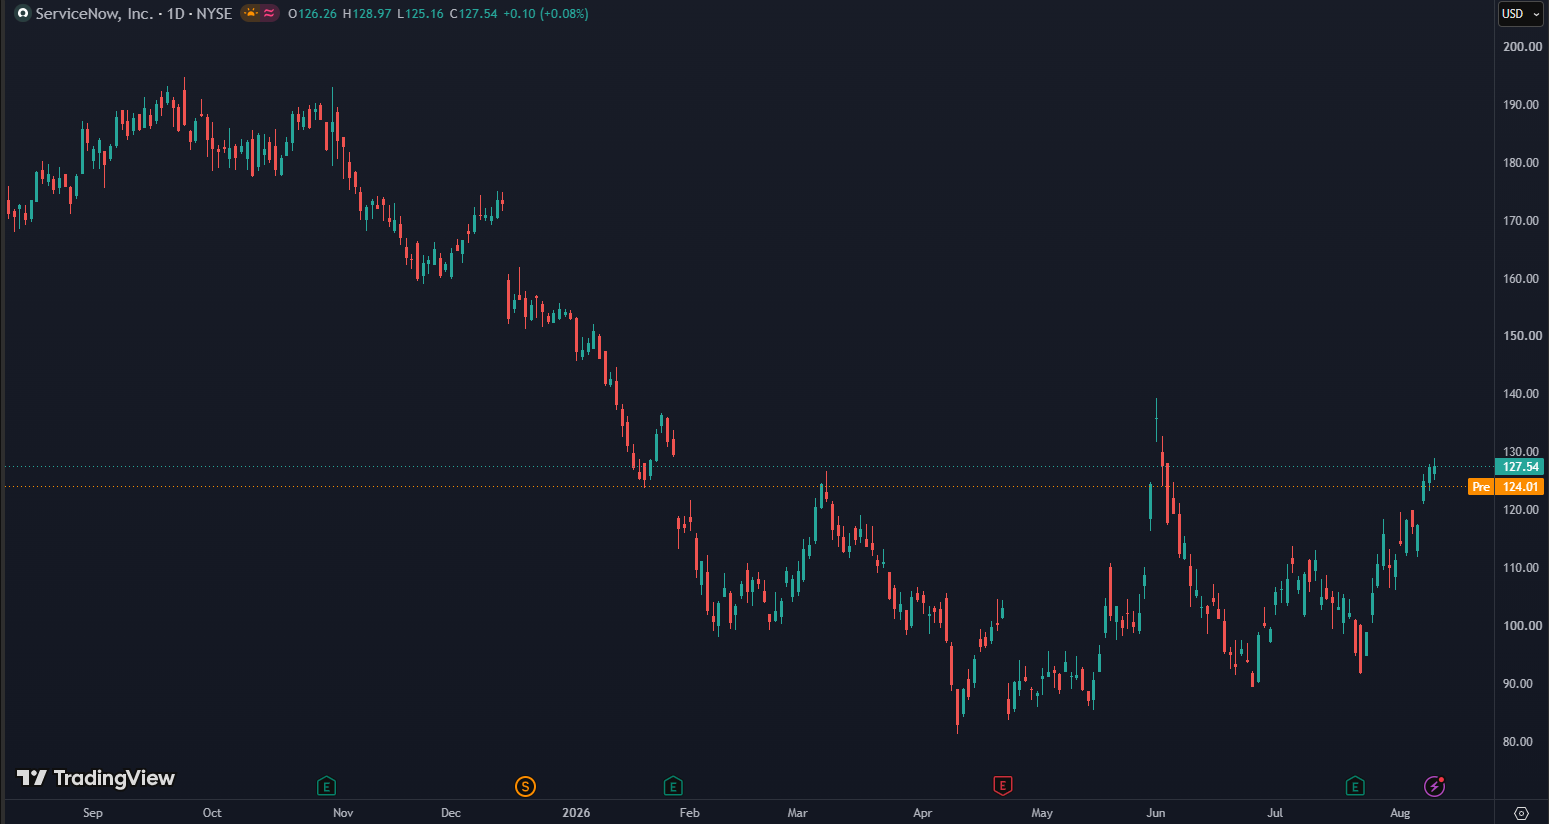Click the "2026" time axis label
The width and height of the screenshot is (1549, 824).
[576, 813]
